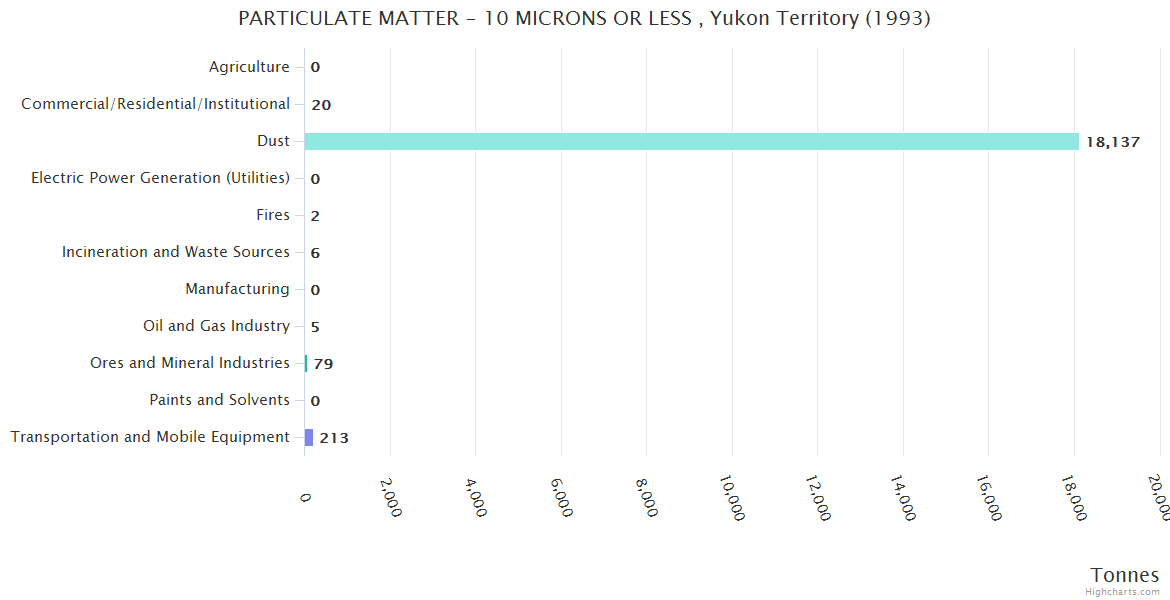Select the Agriculture axis label
This screenshot has height=600, width=1170.
point(249,67)
